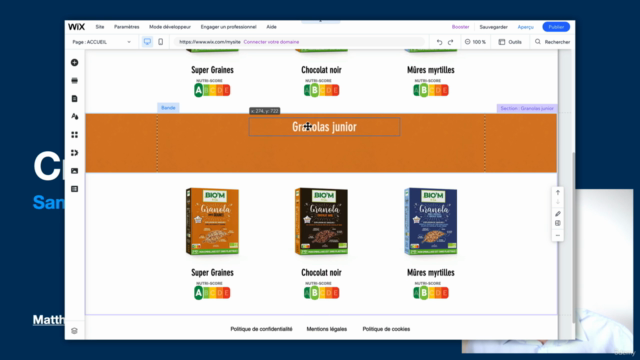This screenshot has width=640, height=360.
Task: Open the My Business puzzle icon
Action: [74, 153]
